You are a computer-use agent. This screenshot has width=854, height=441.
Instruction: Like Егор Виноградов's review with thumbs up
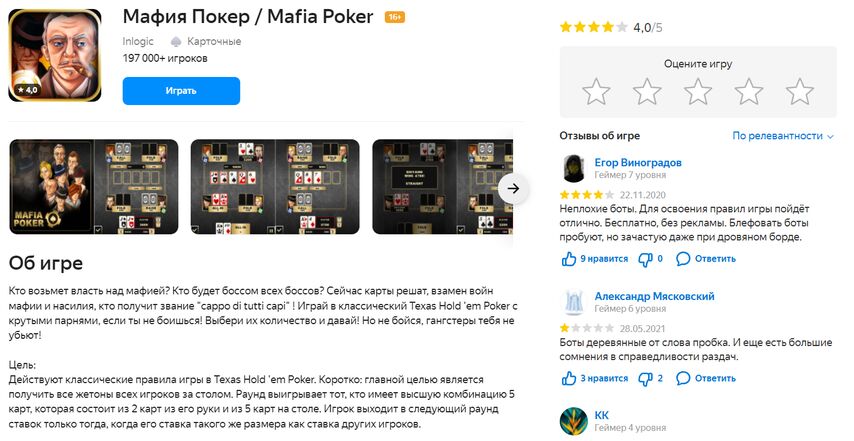(569, 259)
